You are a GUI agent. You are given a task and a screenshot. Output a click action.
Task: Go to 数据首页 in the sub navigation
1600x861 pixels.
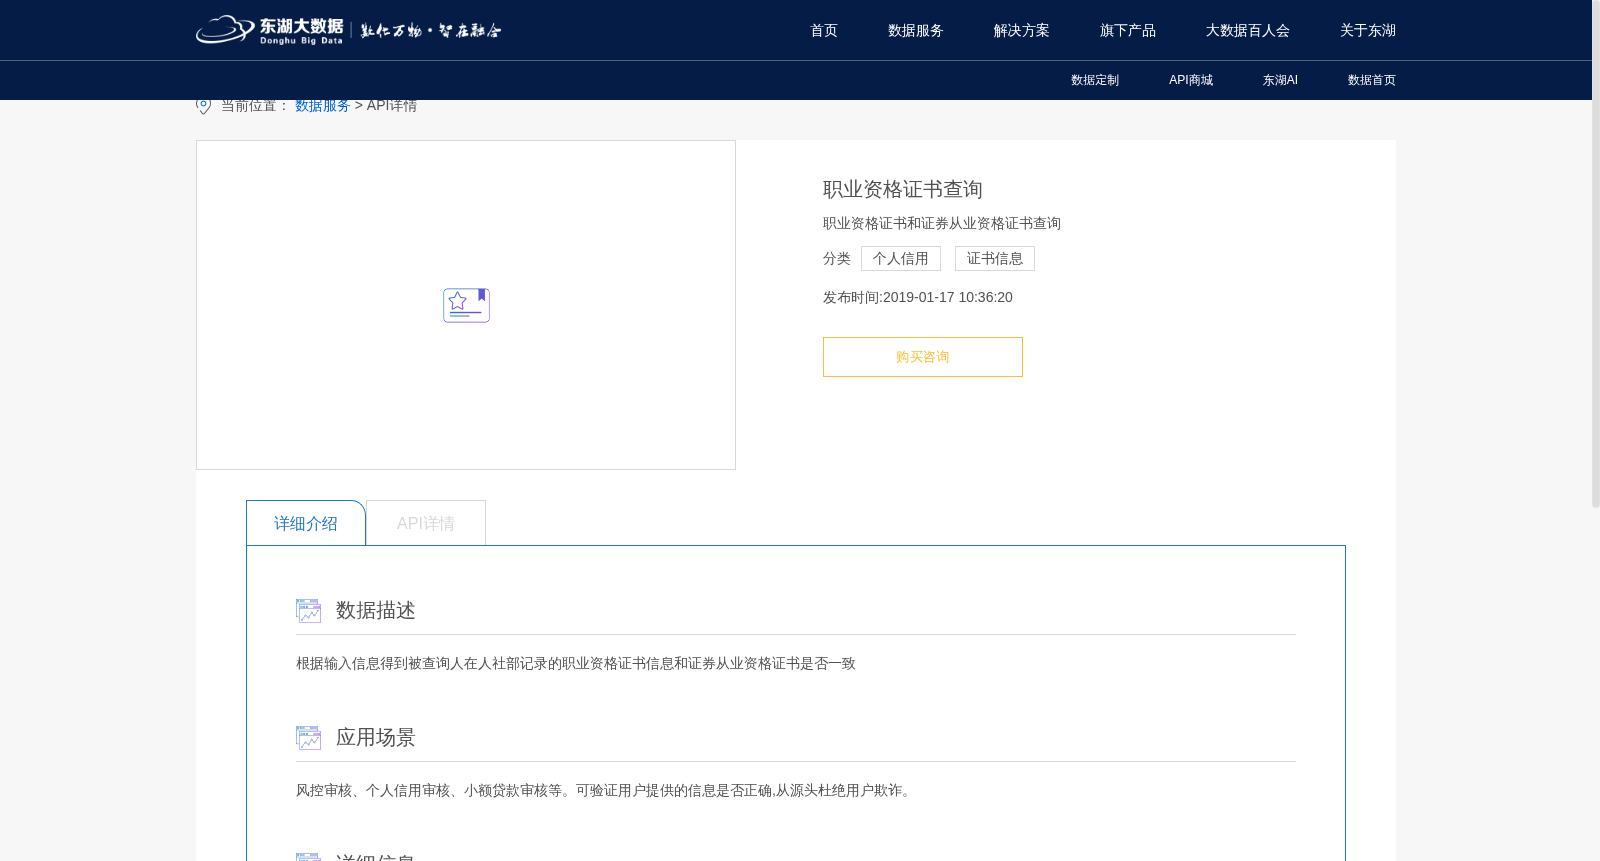tap(1372, 80)
